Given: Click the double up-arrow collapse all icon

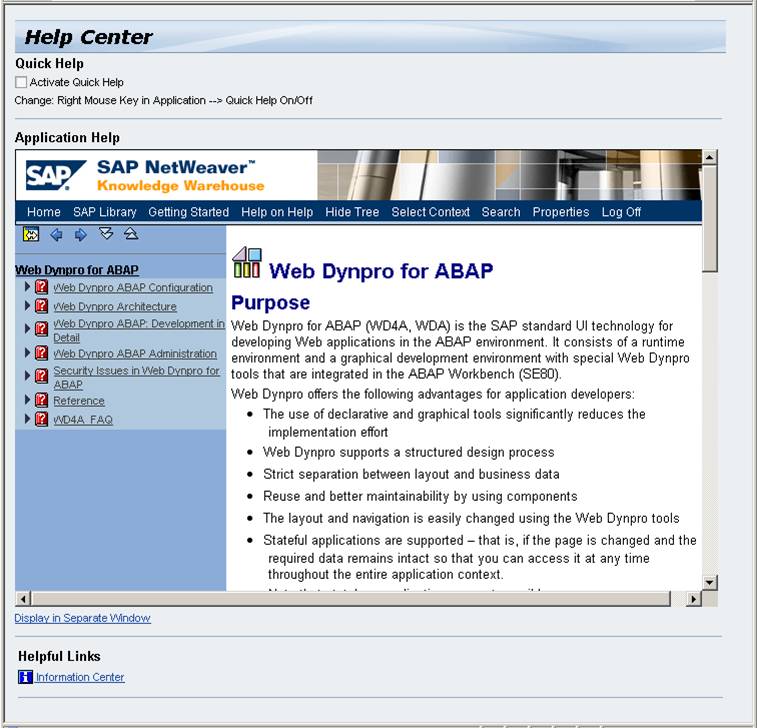Looking at the screenshot, I should point(131,234).
